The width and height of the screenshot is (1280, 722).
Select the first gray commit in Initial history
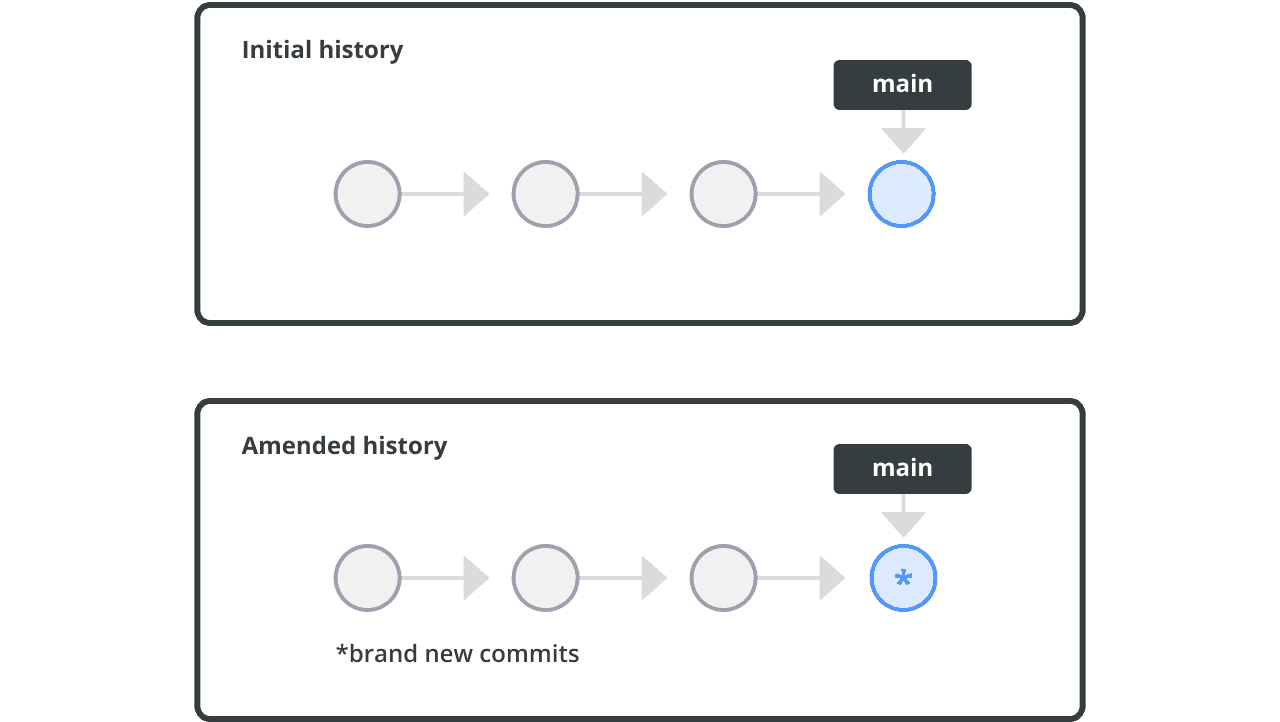(367, 194)
